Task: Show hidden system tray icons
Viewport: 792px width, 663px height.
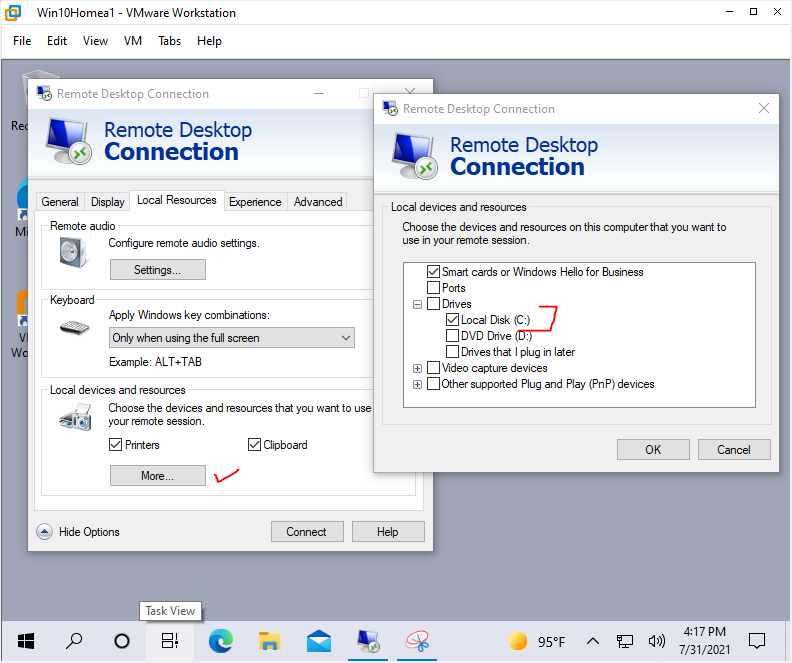Action: pos(593,641)
